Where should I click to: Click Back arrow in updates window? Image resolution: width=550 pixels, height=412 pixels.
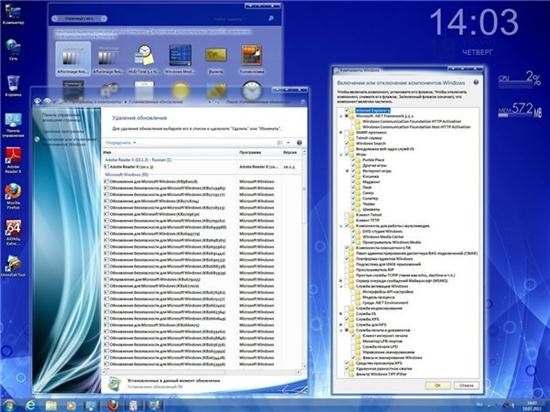click(x=38, y=101)
